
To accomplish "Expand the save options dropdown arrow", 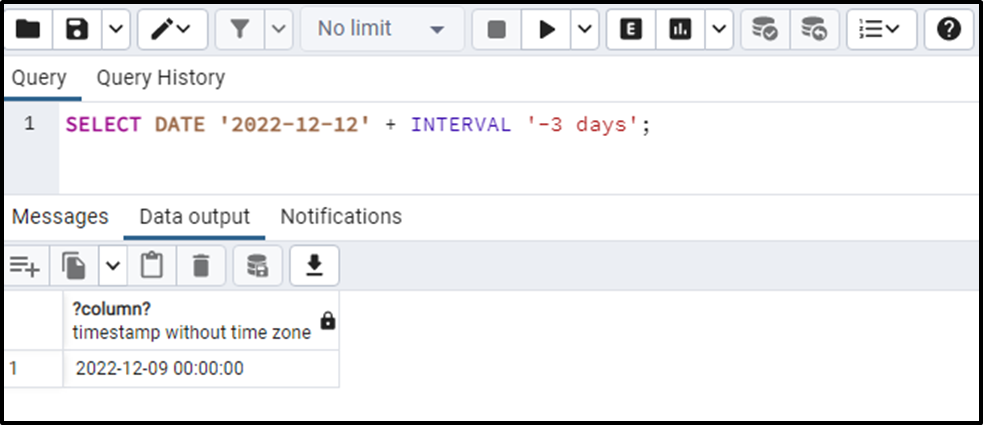I will tap(115, 29).
